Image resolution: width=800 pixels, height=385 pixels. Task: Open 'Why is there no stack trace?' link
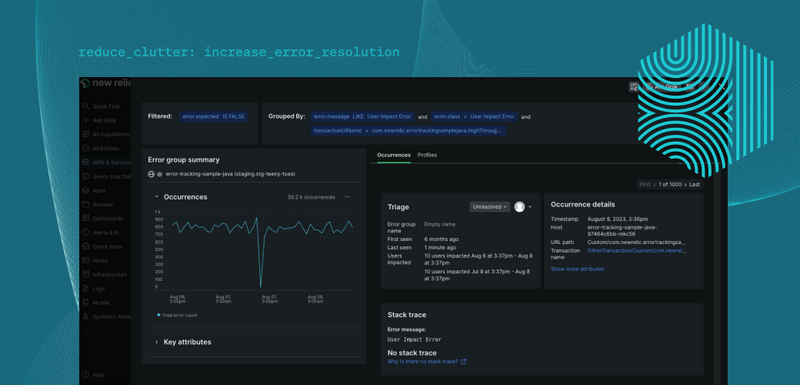point(423,362)
